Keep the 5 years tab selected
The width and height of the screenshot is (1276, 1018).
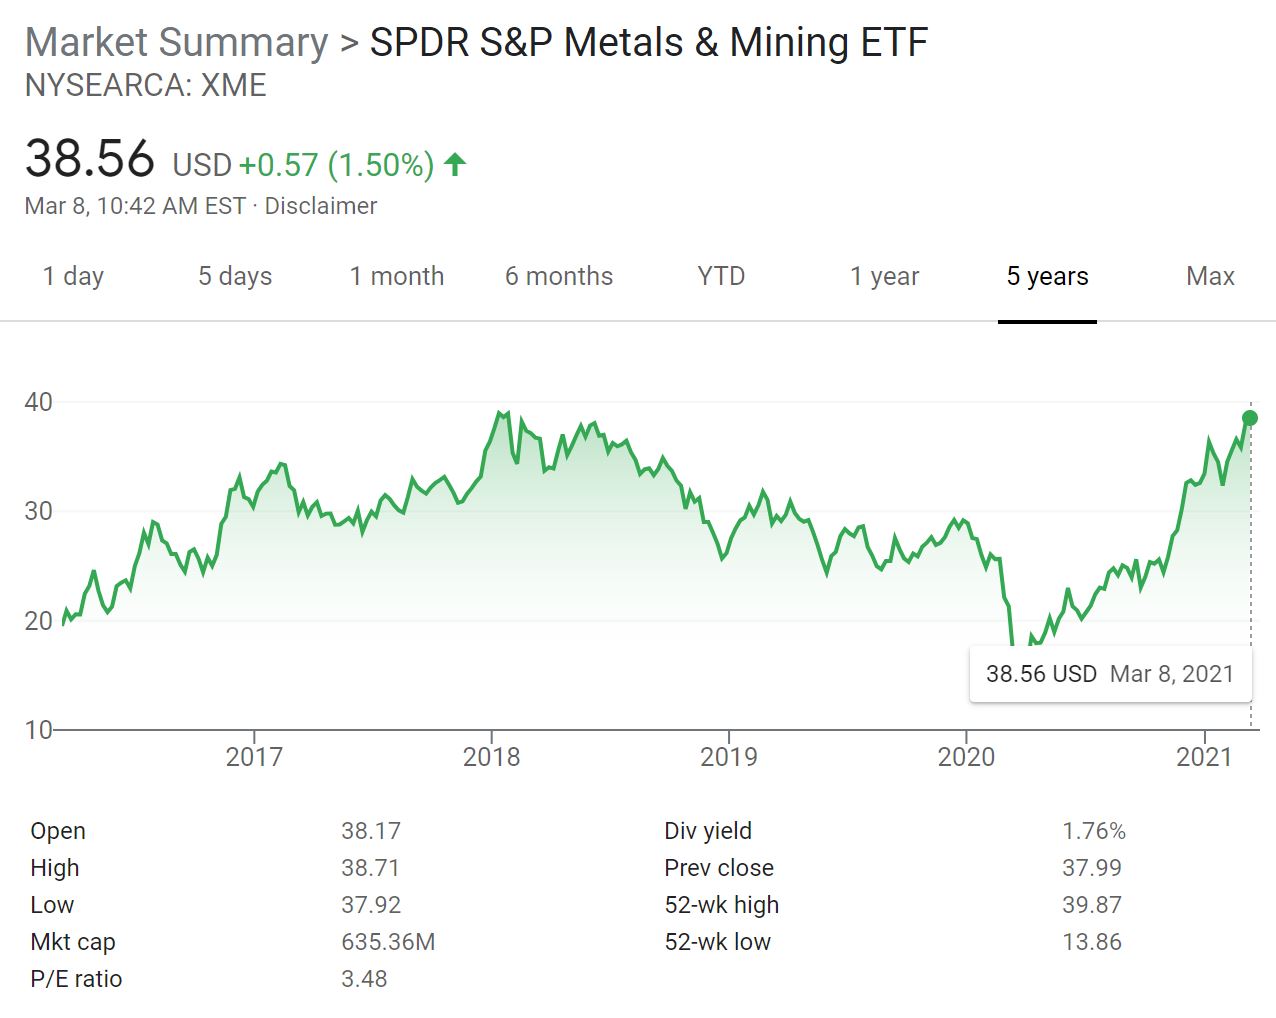point(1046,276)
